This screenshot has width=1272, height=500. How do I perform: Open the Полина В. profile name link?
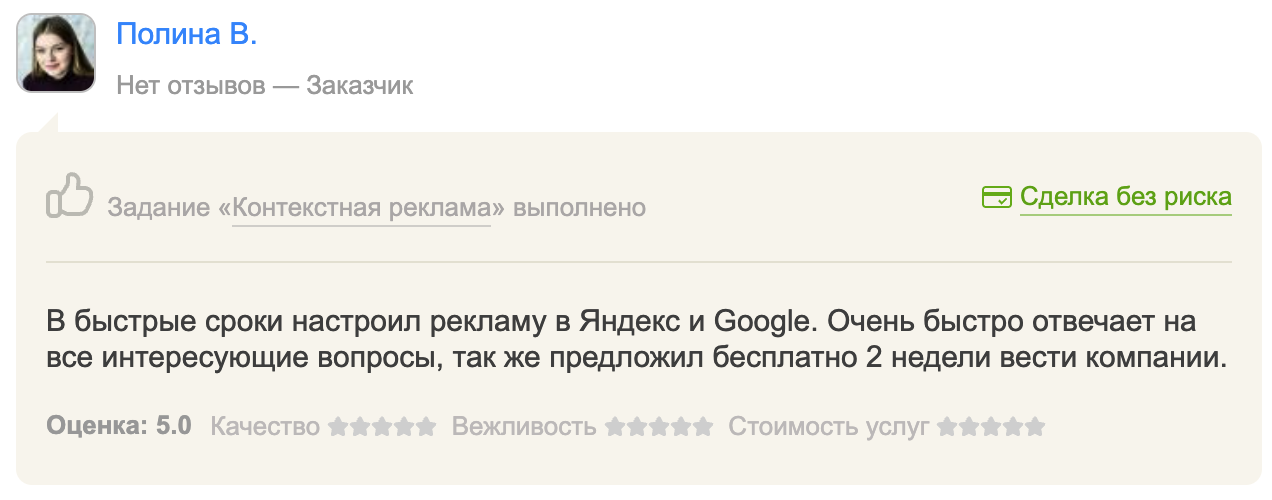click(187, 34)
